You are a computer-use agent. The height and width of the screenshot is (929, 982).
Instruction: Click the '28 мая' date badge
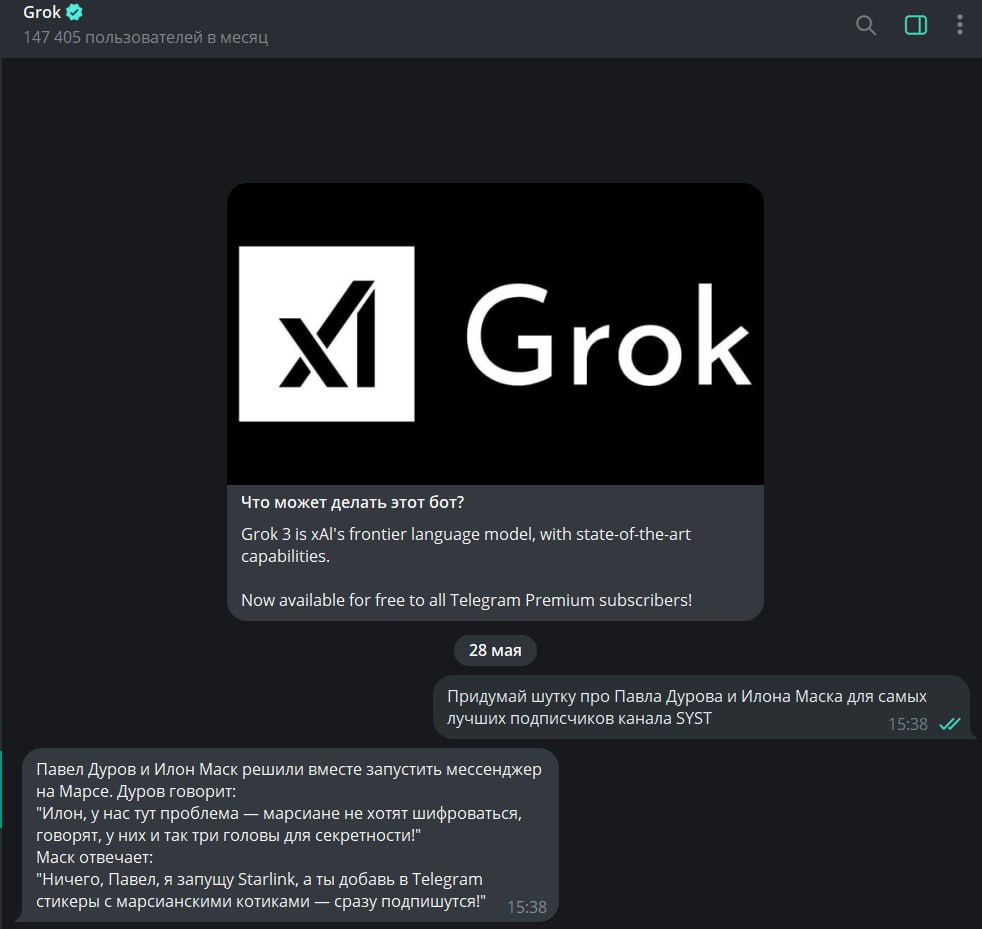[495, 650]
